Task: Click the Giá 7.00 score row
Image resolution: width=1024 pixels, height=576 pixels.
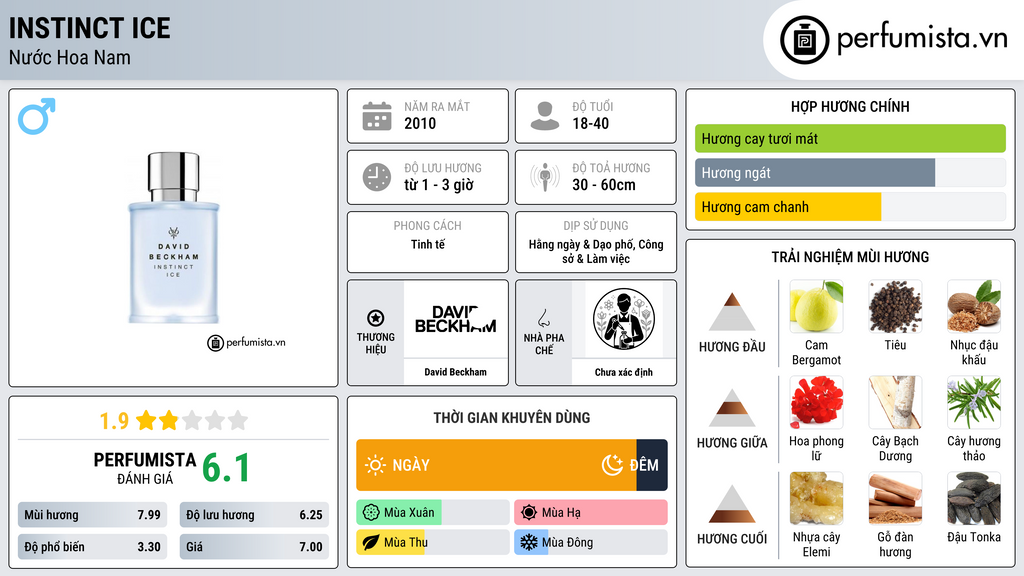Action: [x=254, y=547]
